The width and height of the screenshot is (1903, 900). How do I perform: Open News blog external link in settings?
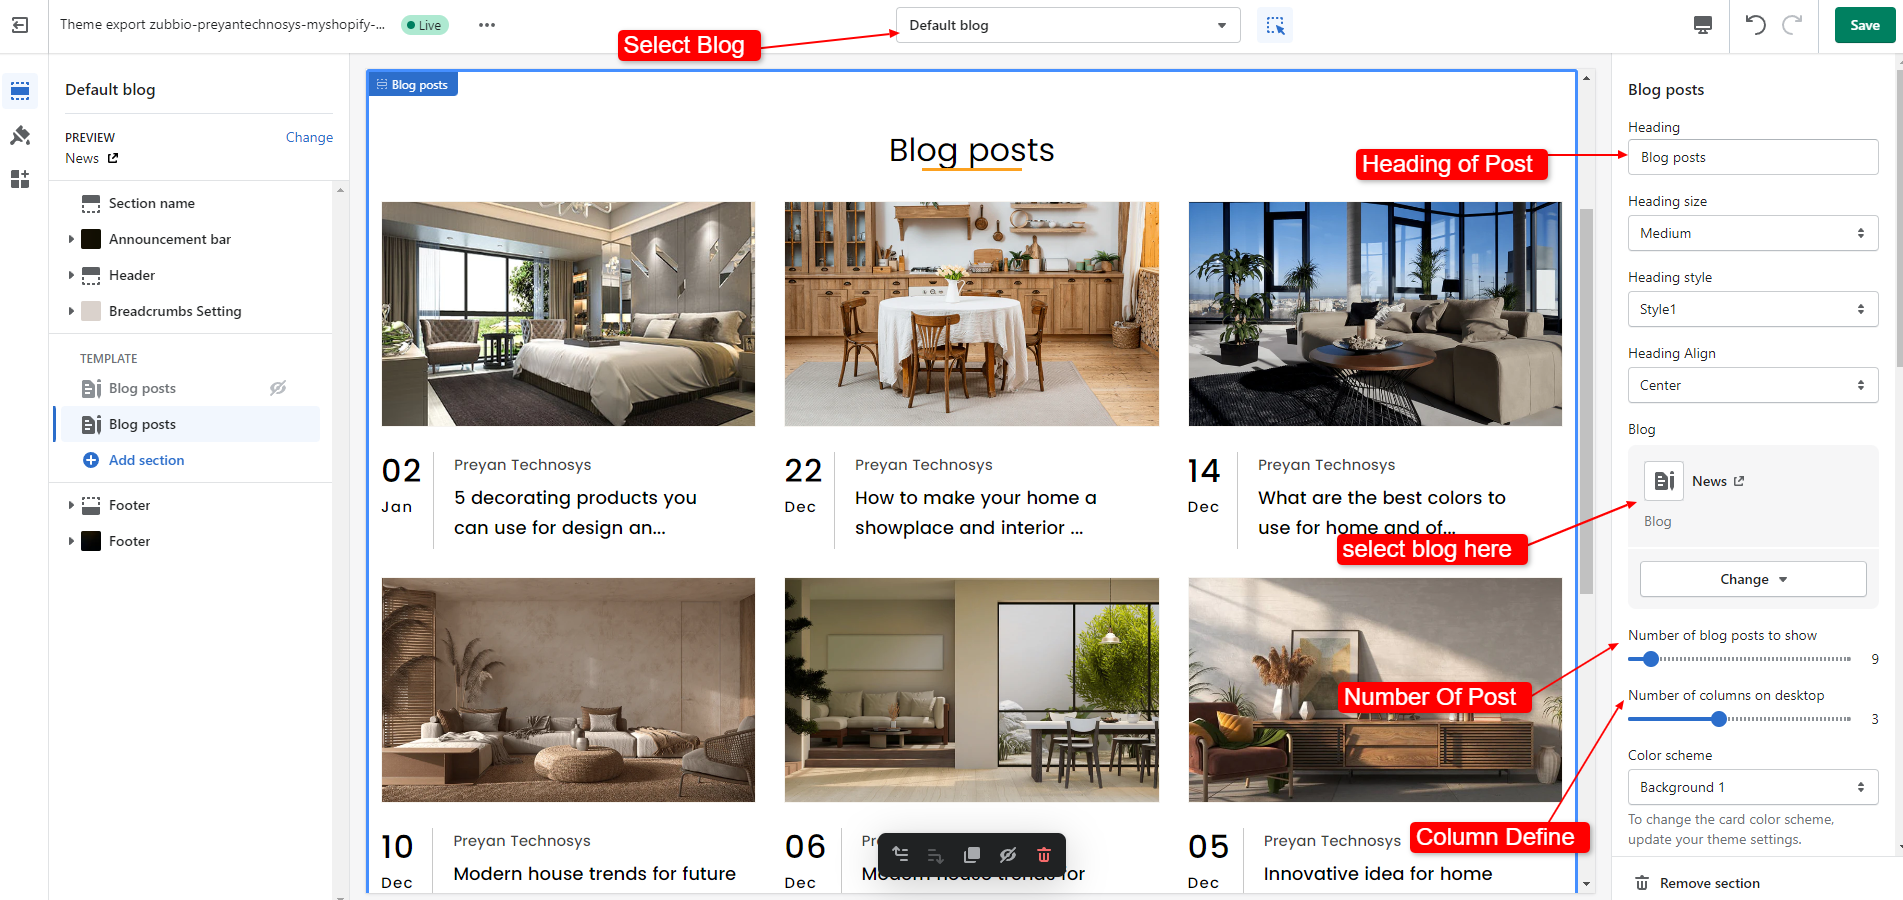(x=1739, y=481)
